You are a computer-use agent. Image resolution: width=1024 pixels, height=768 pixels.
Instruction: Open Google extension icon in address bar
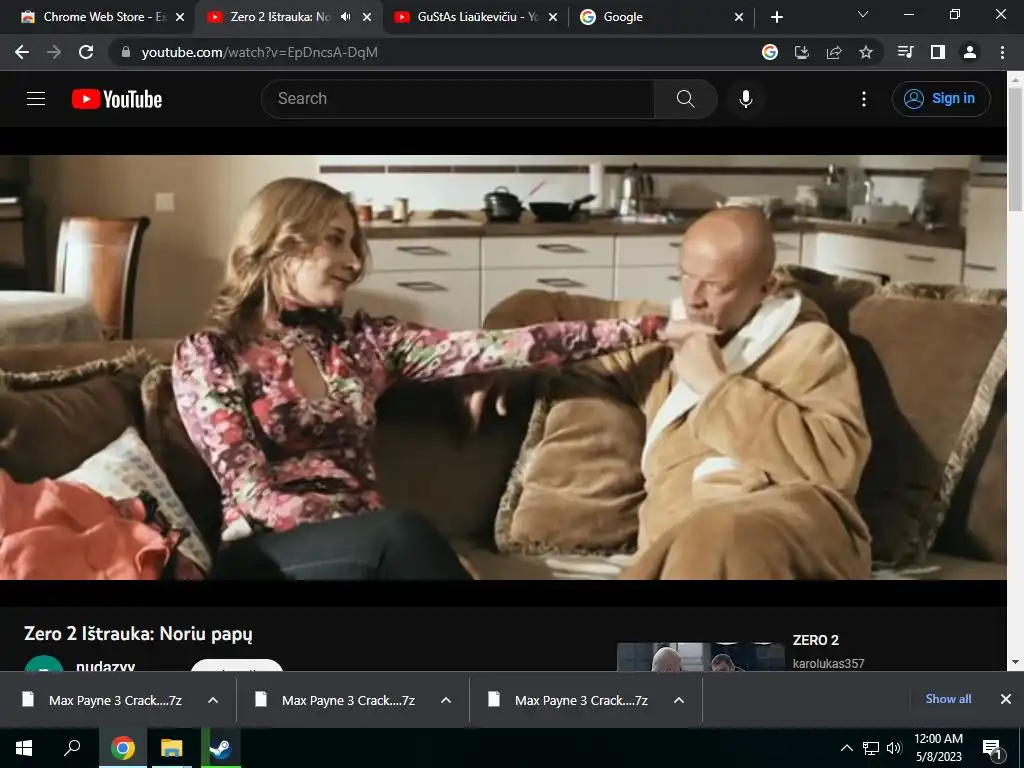pos(770,52)
